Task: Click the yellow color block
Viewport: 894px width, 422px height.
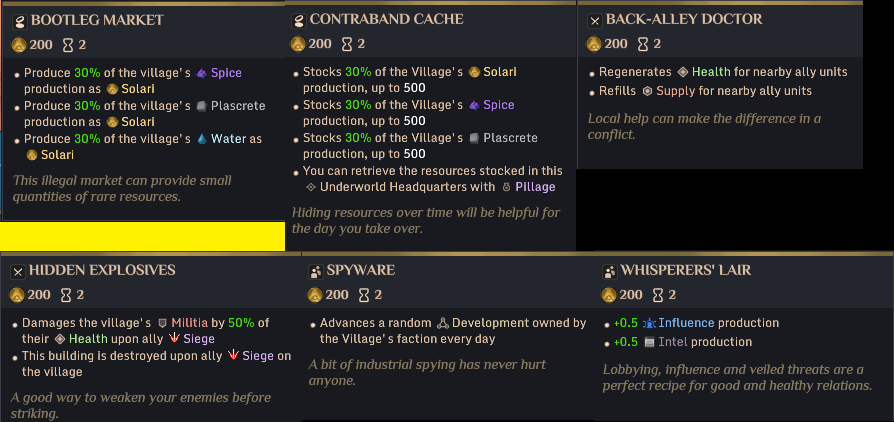Action: [x=142, y=236]
